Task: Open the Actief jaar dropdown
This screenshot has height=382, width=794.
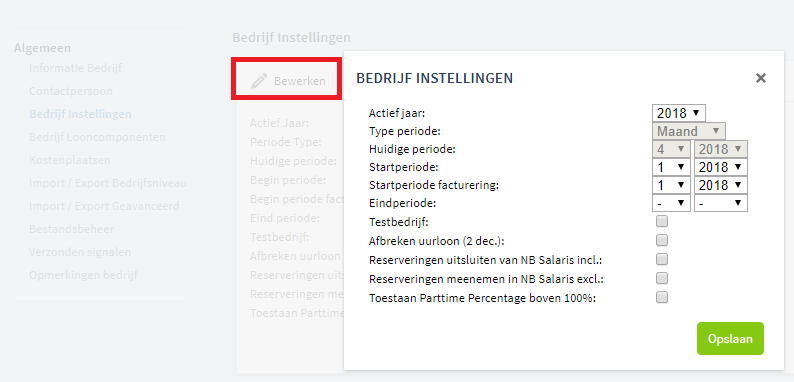Action: click(x=679, y=112)
